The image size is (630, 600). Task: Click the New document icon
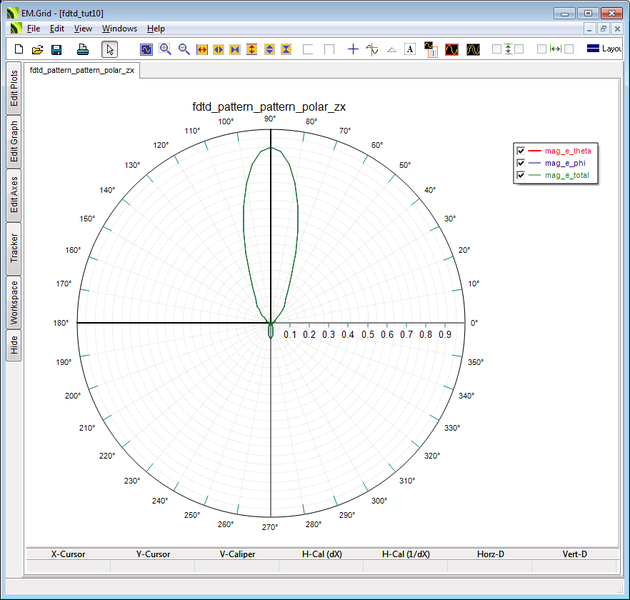(x=18, y=49)
